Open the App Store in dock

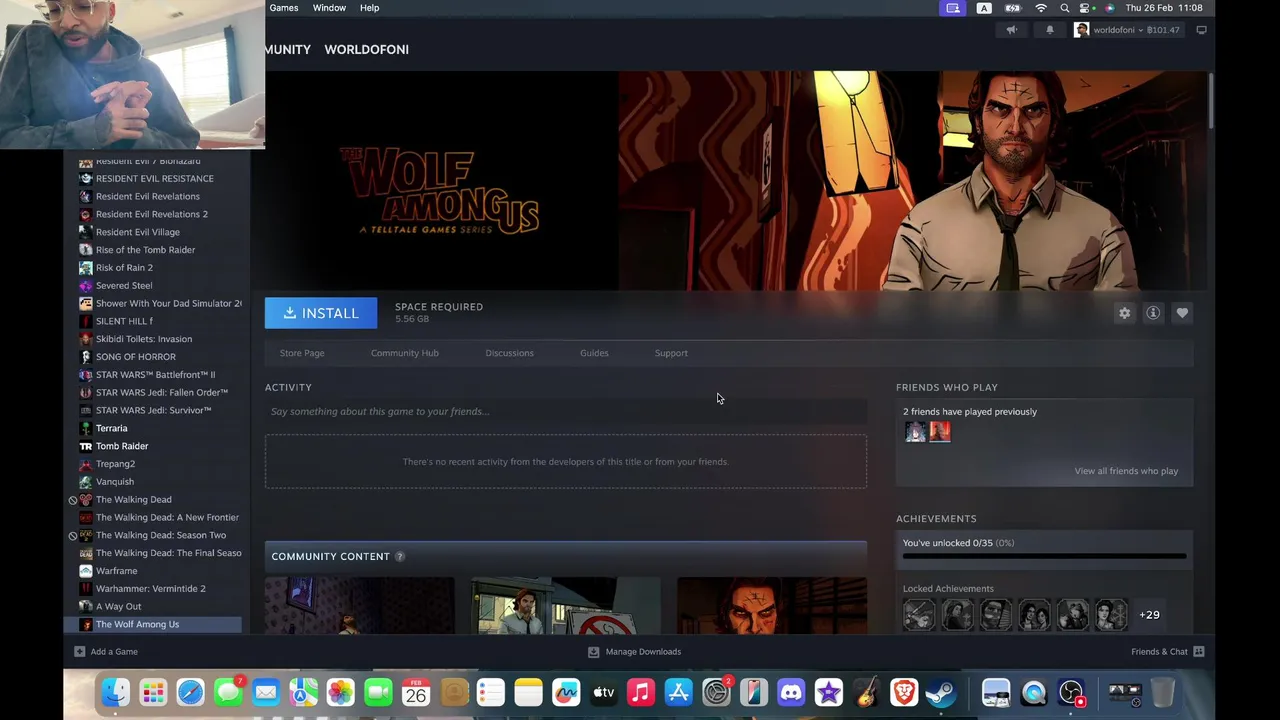click(x=679, y=692)
